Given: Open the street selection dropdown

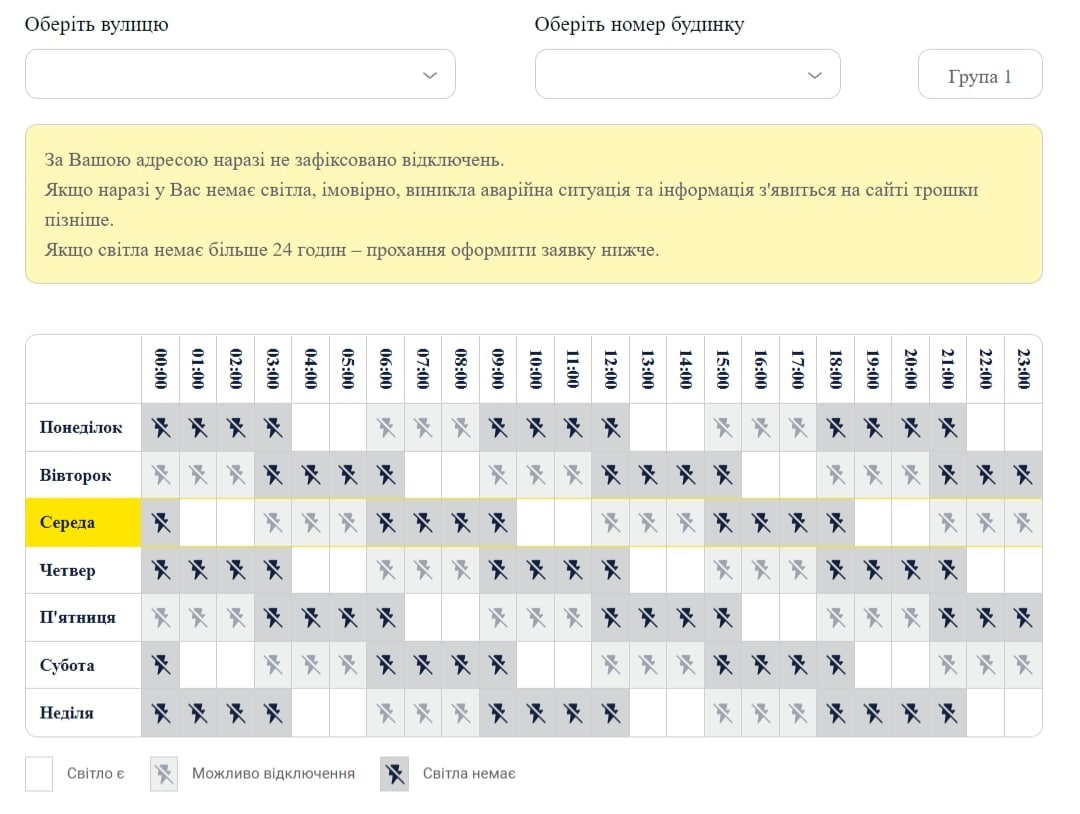Looking at the screenshot, I should (240, 75).
